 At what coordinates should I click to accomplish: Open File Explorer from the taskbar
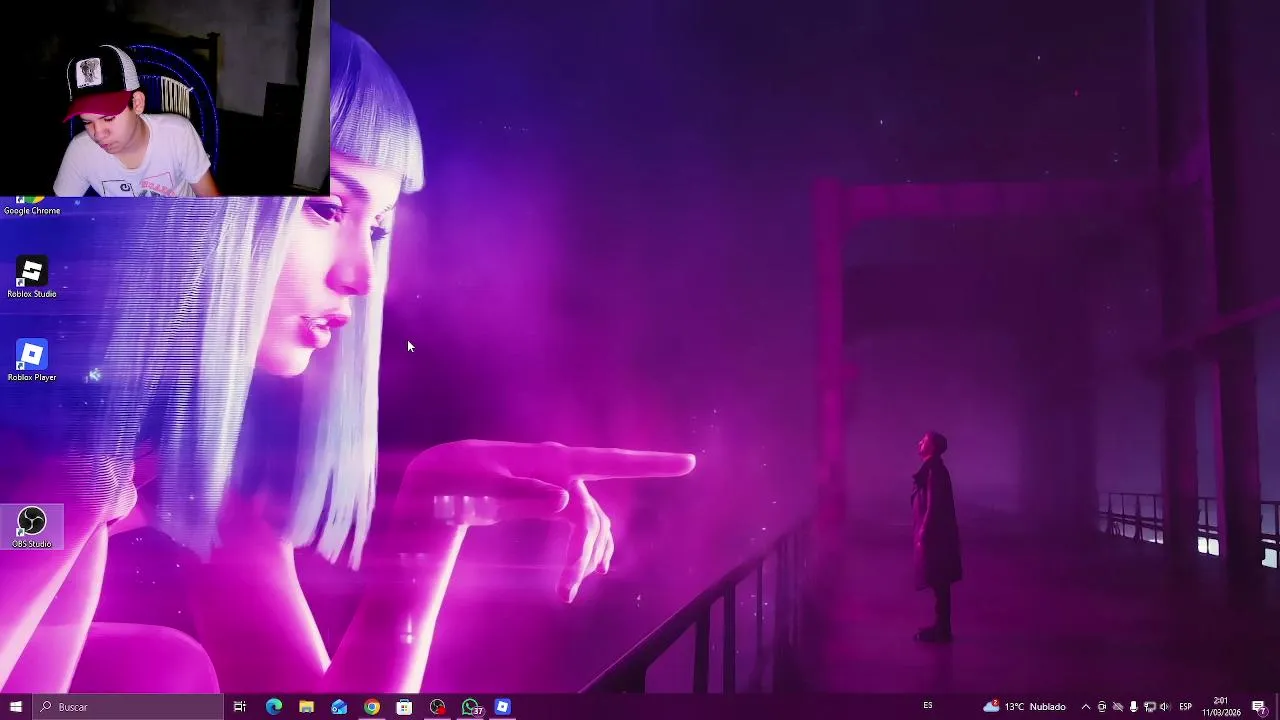[x=306, y=707]
